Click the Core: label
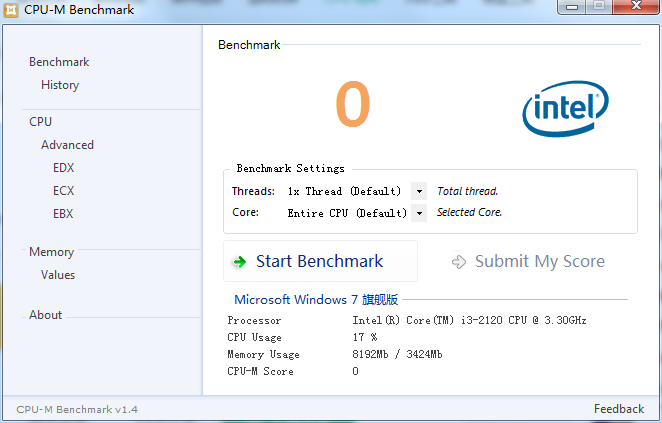Screen dimensions: 662x423 point(246,212)
